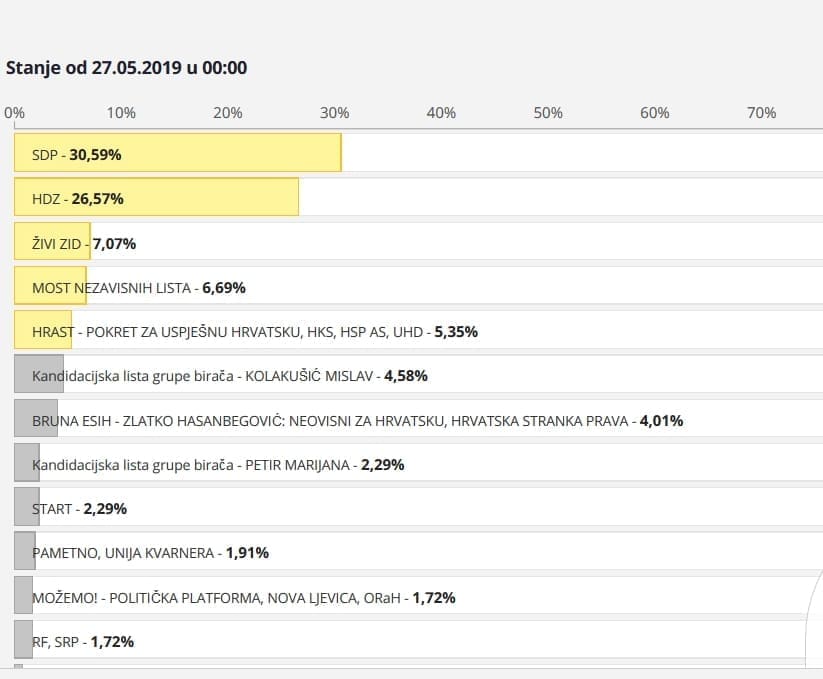Click the 10% axis tick label
This screenshot has width=823, height=679.
point(121,113)
